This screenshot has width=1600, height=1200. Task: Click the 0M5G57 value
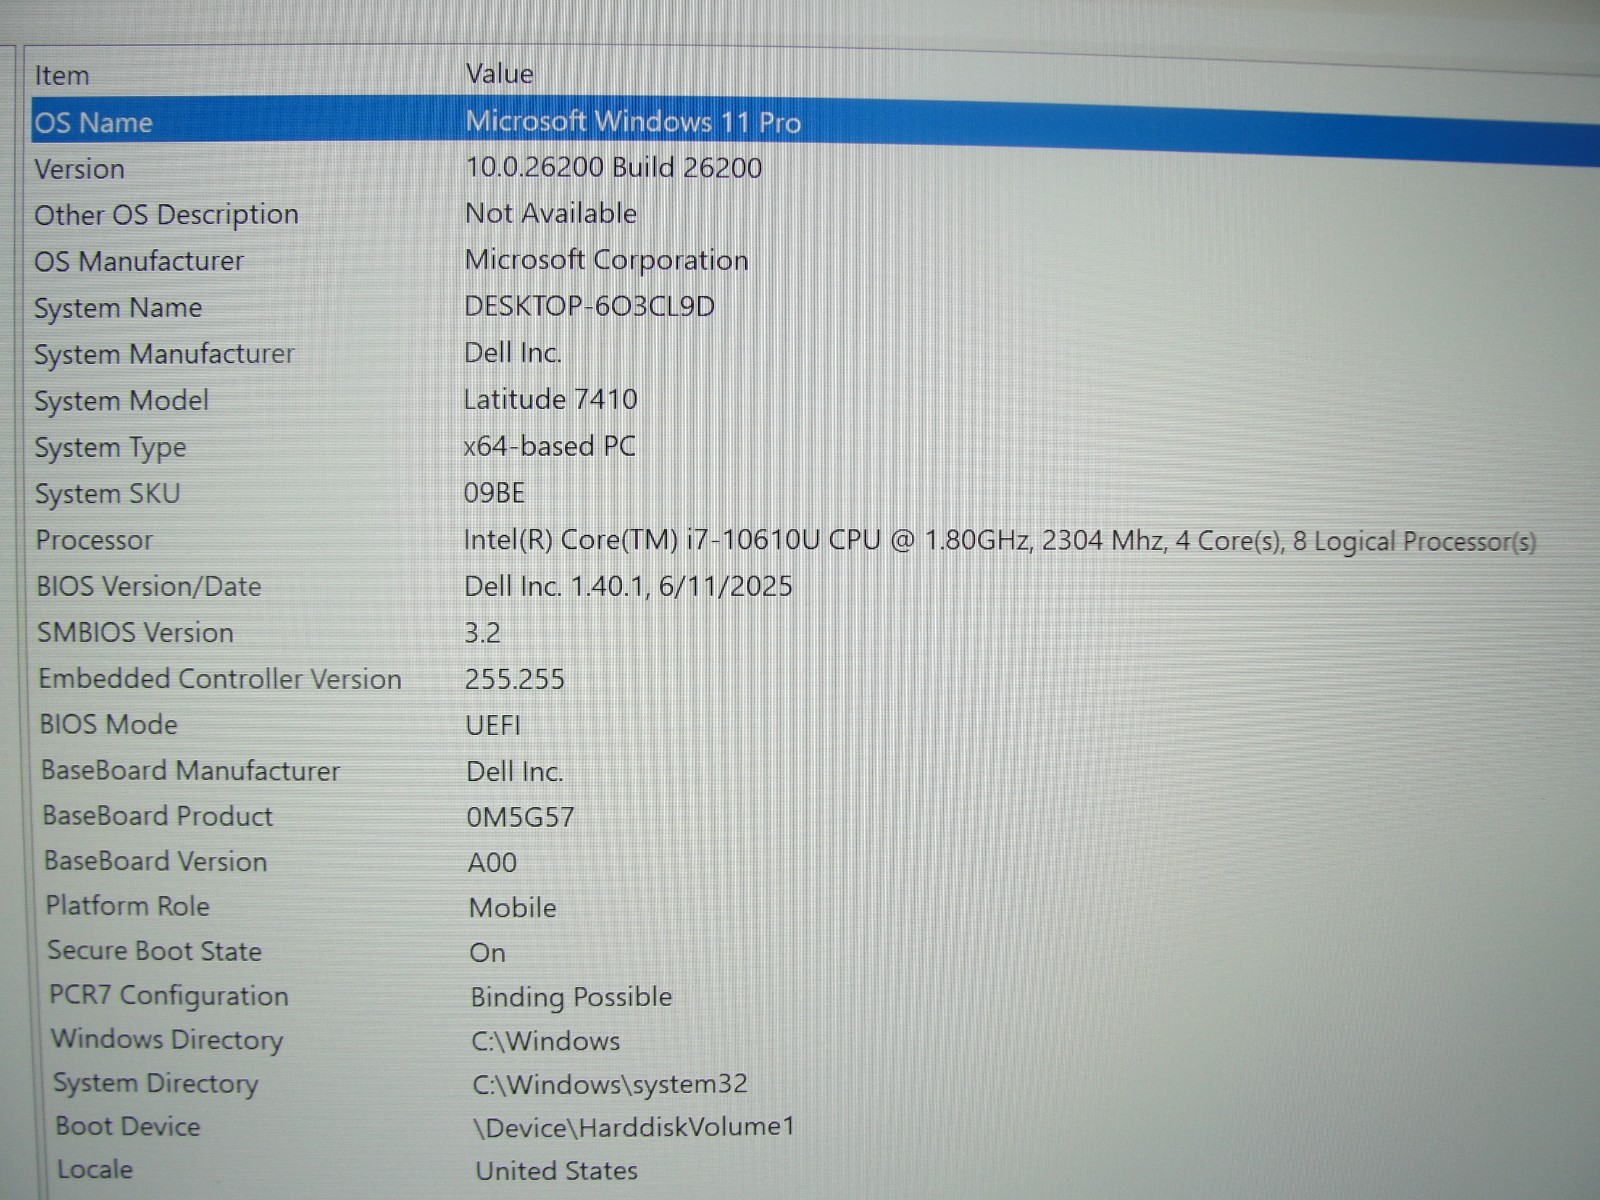pyautogui.click(x=520, y=818)
